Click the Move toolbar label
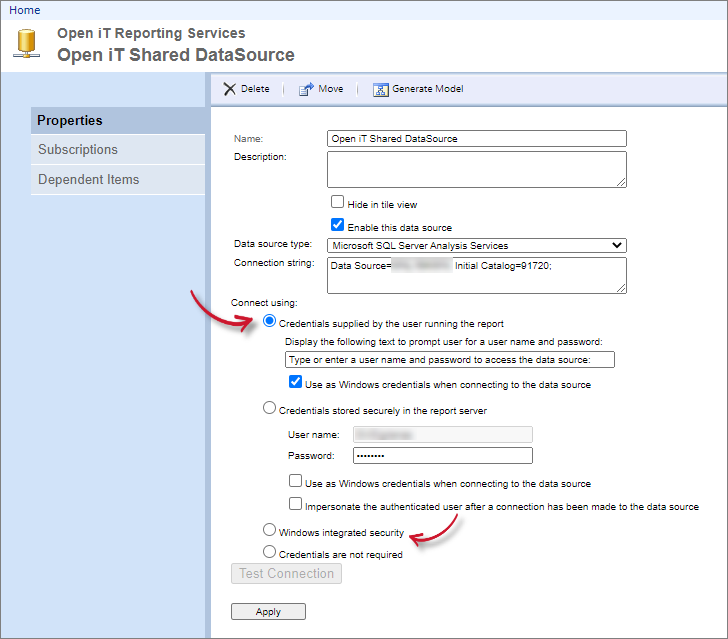Screen dimensions: 728x639 [x=331, y=89]
